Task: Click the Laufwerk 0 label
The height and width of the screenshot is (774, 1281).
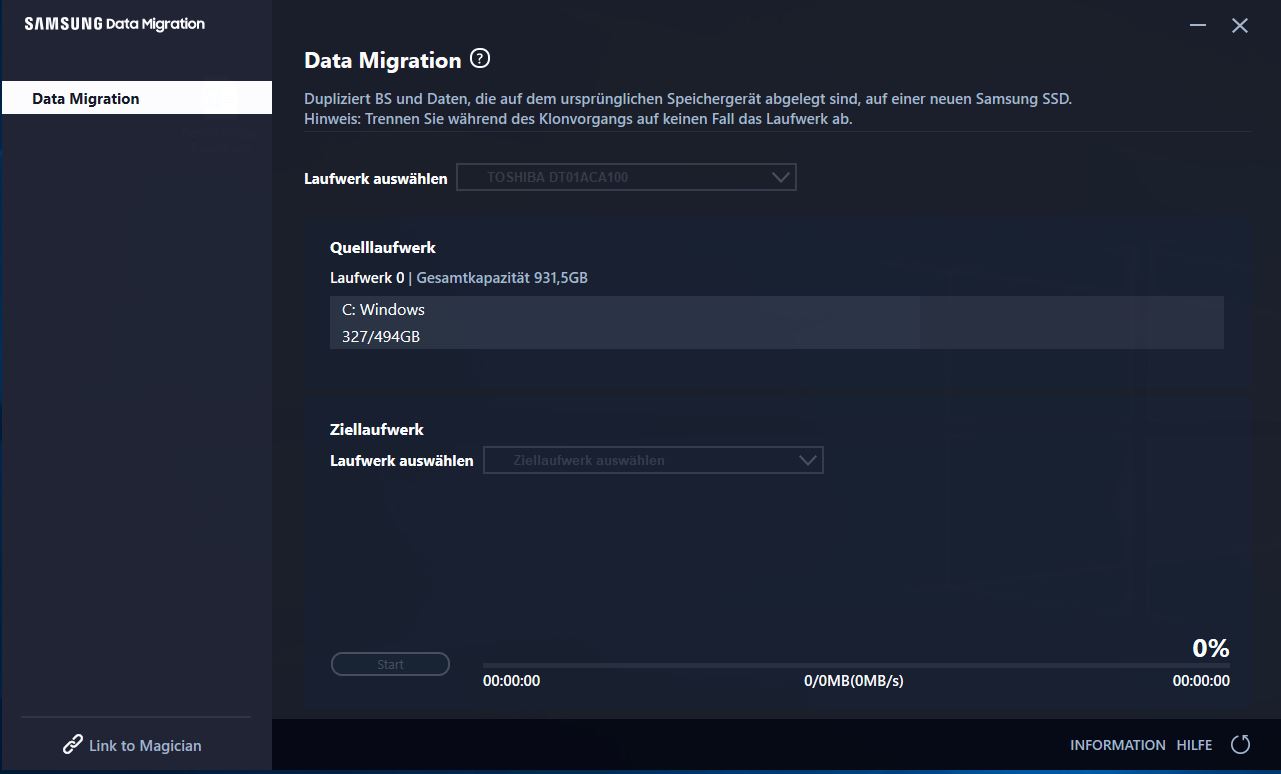Action: [367, 278]
